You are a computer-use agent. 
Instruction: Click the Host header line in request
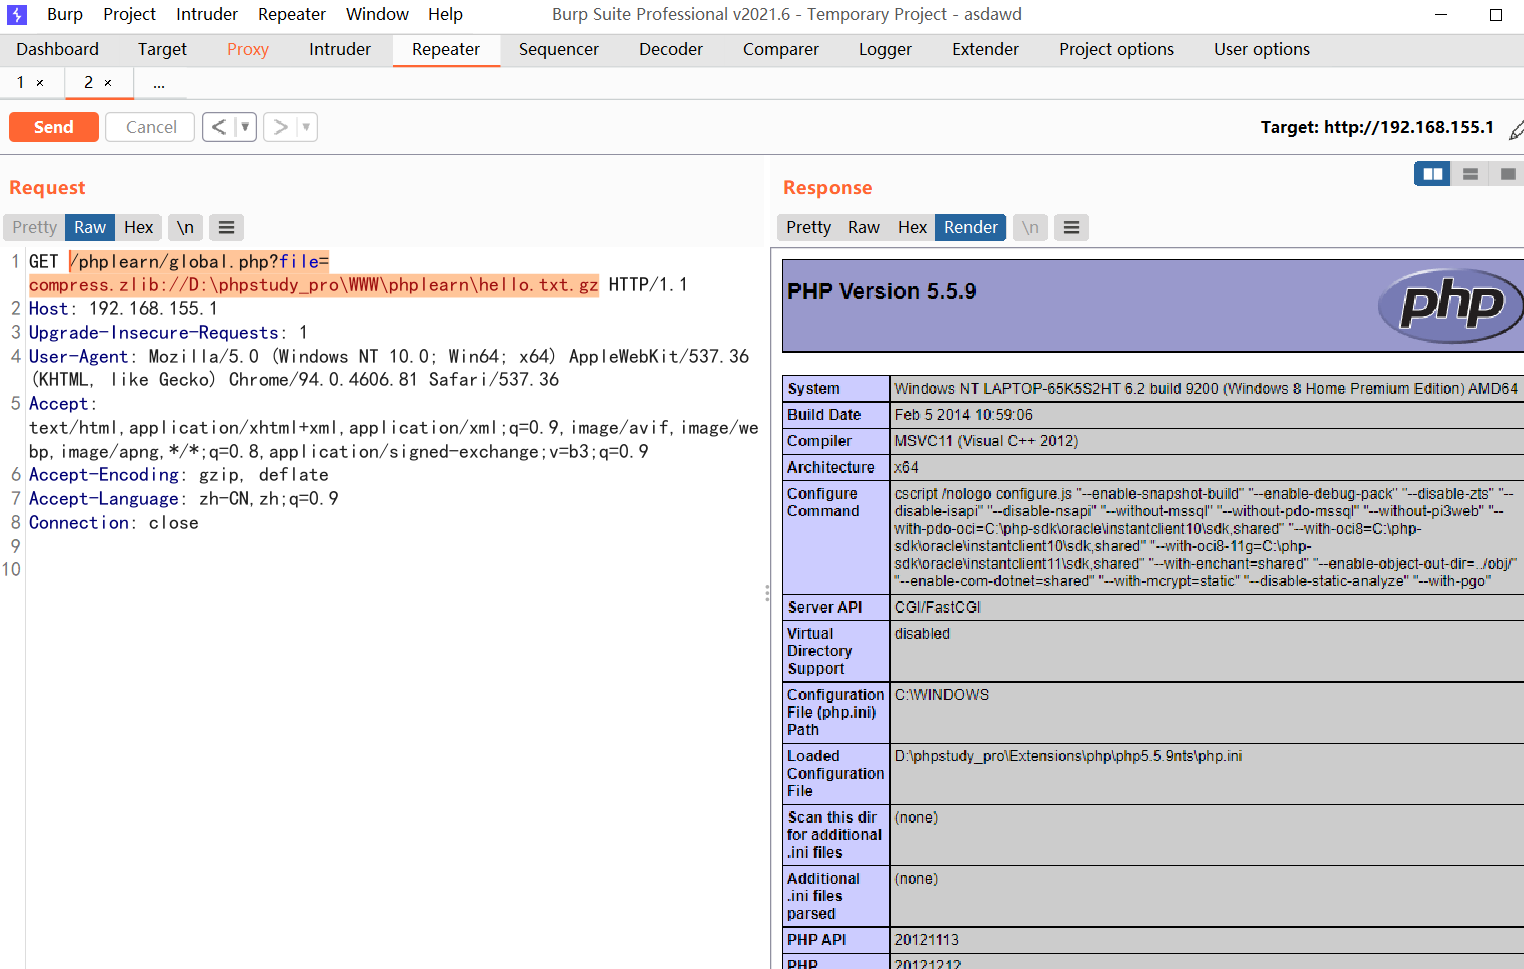pyautogui.click(x=123, y=309)
